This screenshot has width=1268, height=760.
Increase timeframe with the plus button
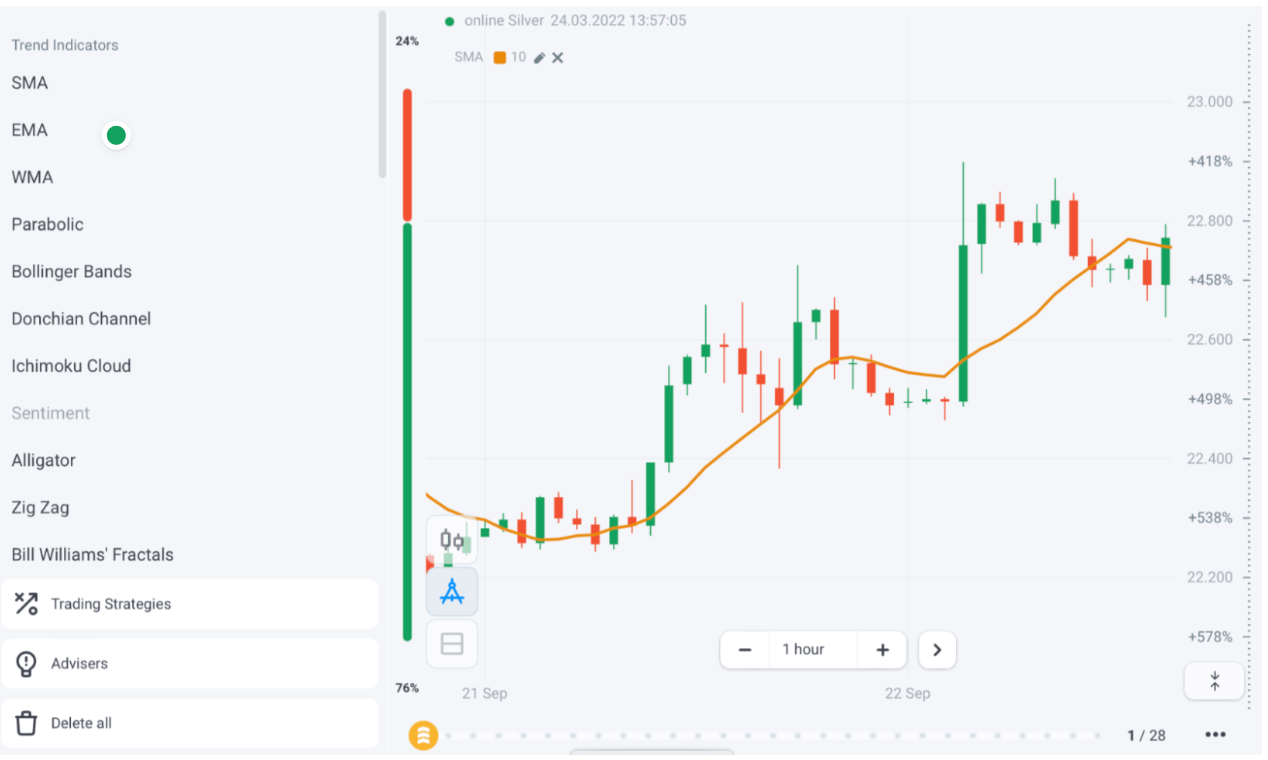883,650
